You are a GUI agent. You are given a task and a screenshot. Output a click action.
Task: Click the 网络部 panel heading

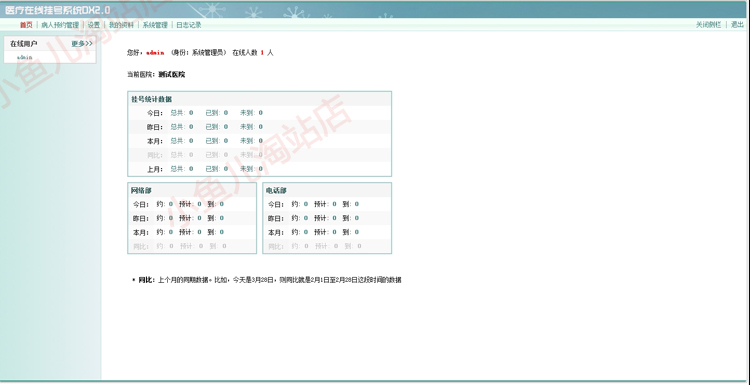coord(142,190)
